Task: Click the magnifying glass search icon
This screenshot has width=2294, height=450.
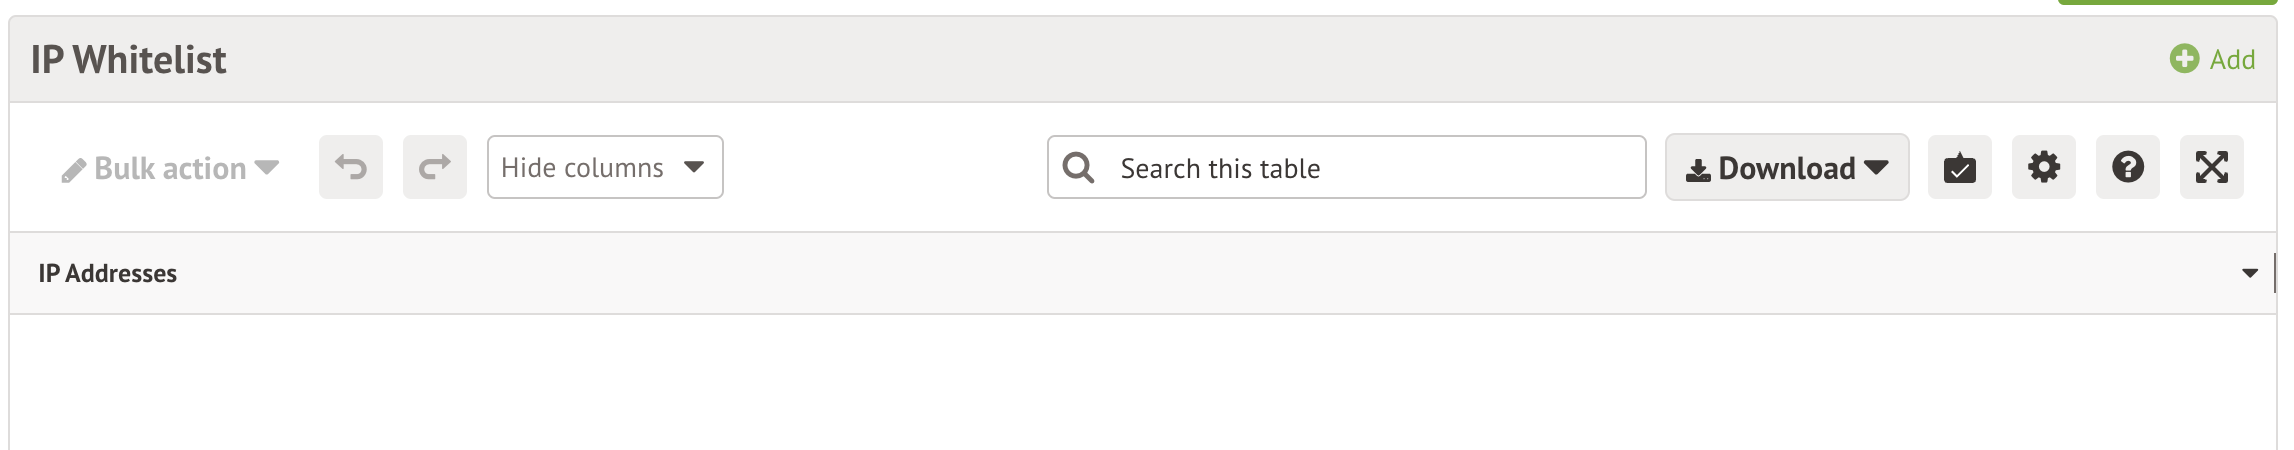Action: tap(1078, 167)
